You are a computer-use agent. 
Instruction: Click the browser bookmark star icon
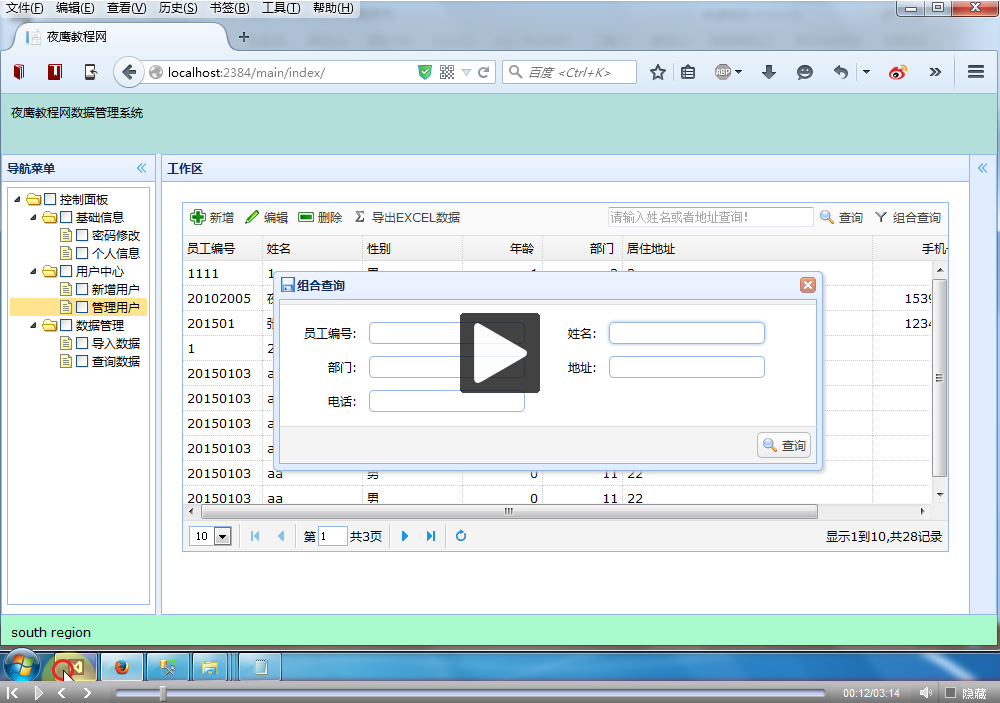tap(658, 72)
